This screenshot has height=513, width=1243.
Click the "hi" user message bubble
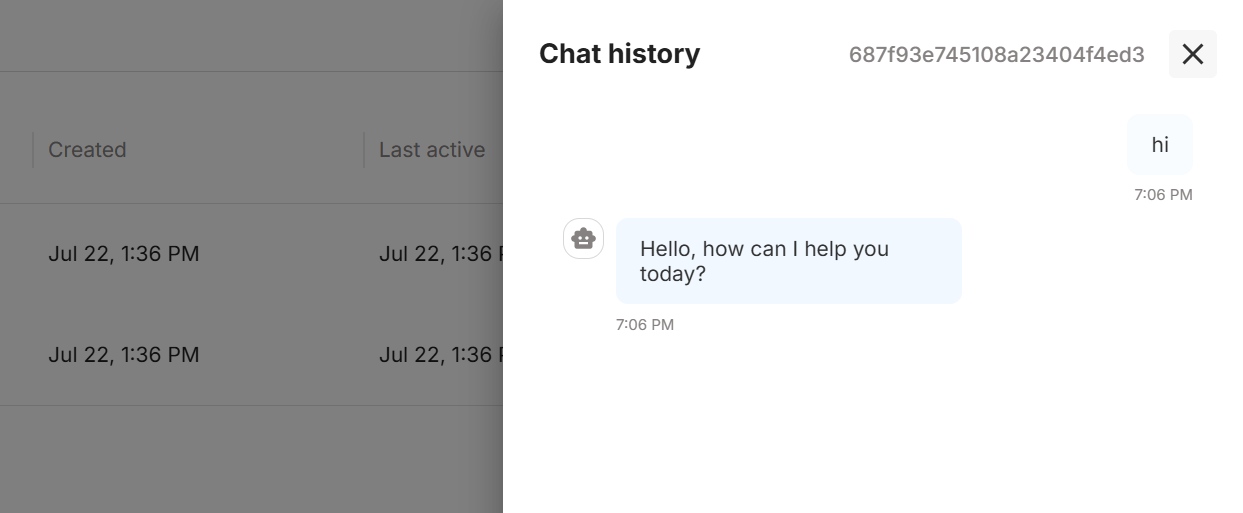[x=1159, y=145]
